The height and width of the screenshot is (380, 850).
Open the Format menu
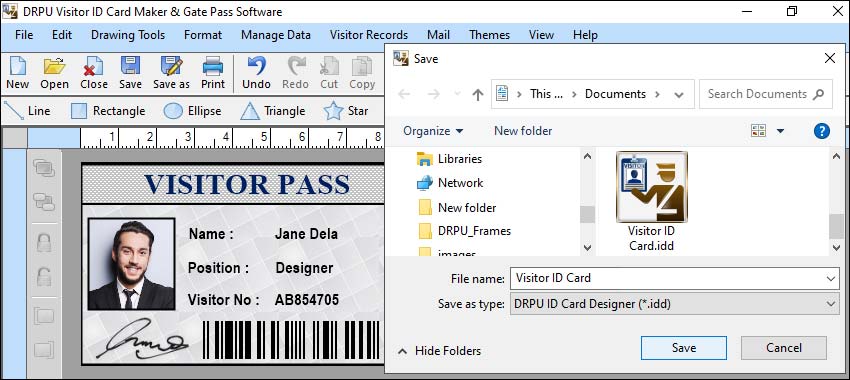[203, 35]
